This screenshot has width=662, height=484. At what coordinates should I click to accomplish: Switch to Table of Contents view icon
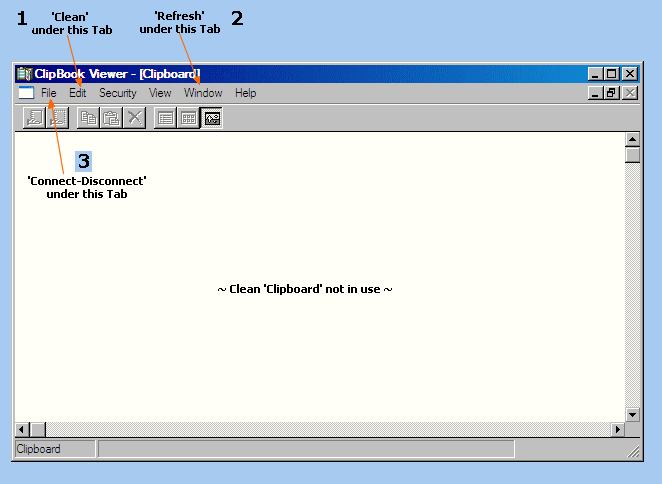click(x=166, y=118)
